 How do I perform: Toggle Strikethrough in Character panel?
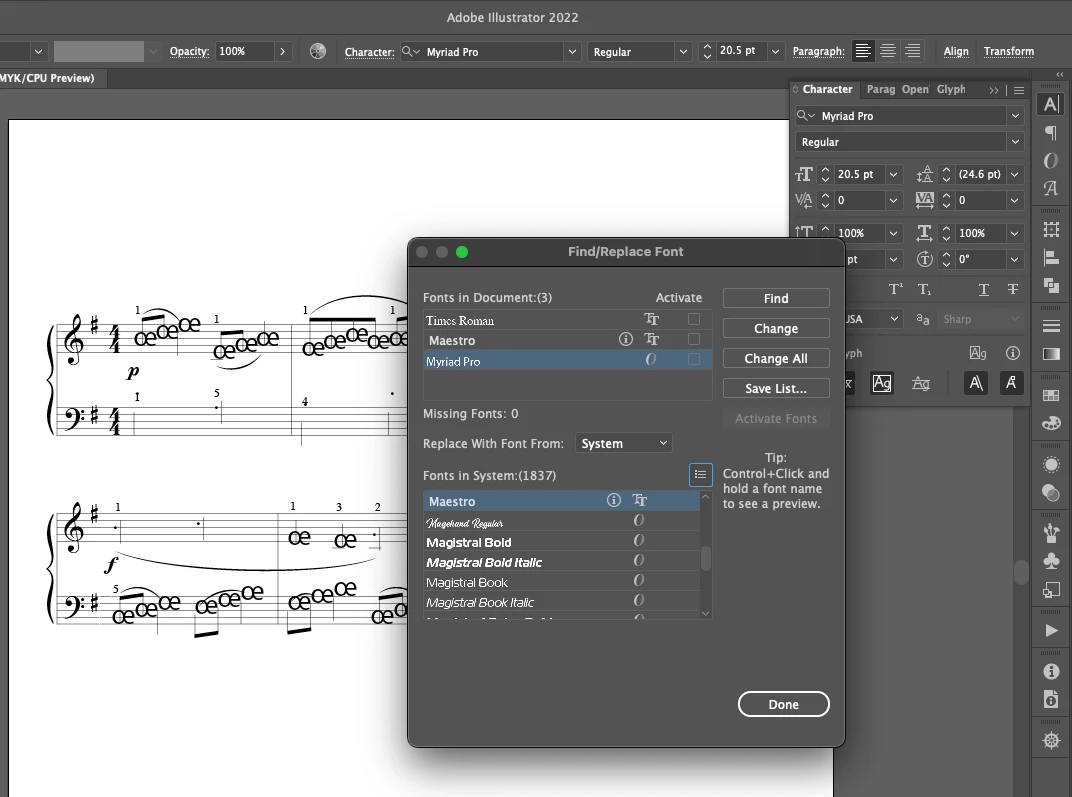click(1013, 289)
